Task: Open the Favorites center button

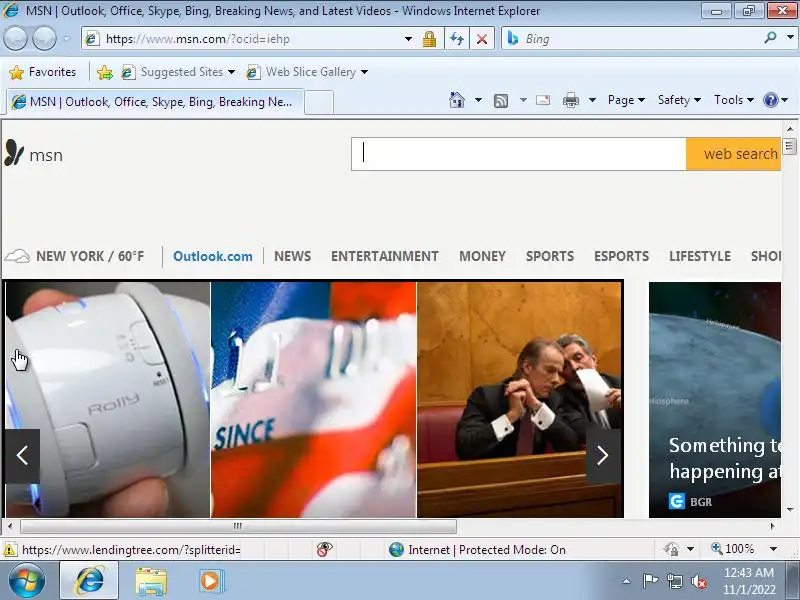Action: [x=43, y=72]
